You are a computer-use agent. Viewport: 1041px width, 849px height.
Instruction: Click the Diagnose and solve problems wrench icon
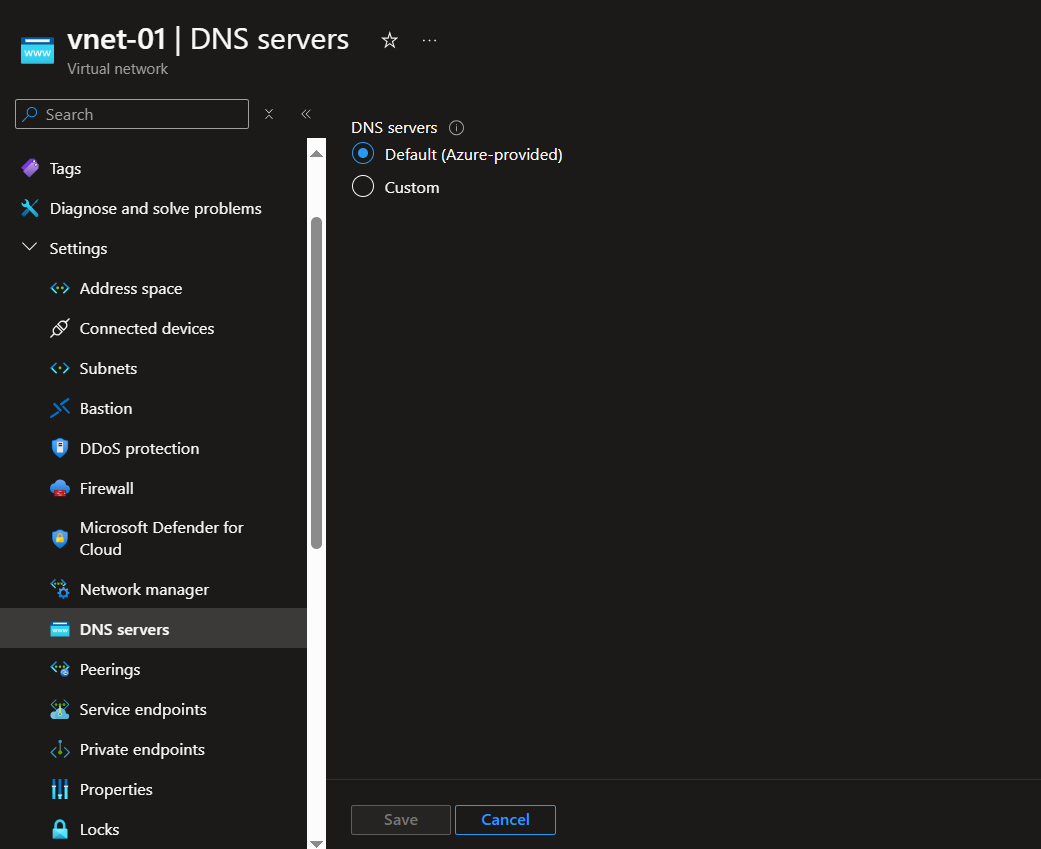pos(30,208)
